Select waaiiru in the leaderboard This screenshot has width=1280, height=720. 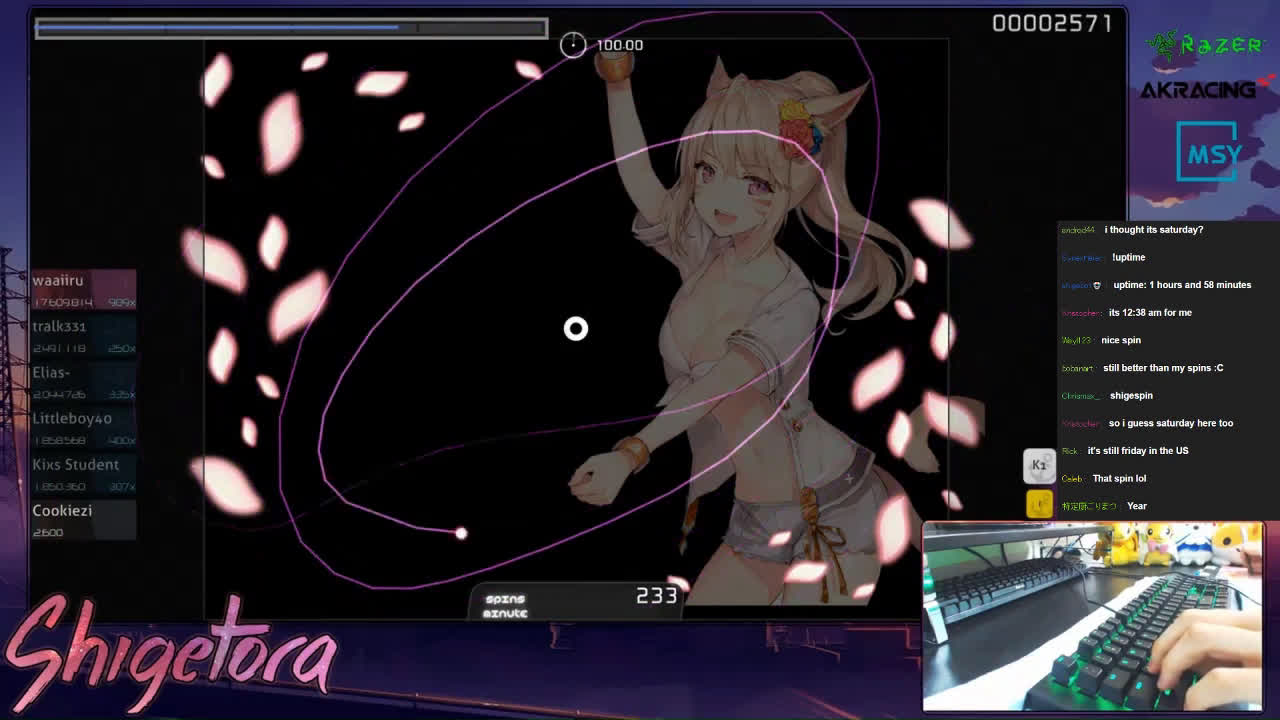84,290
